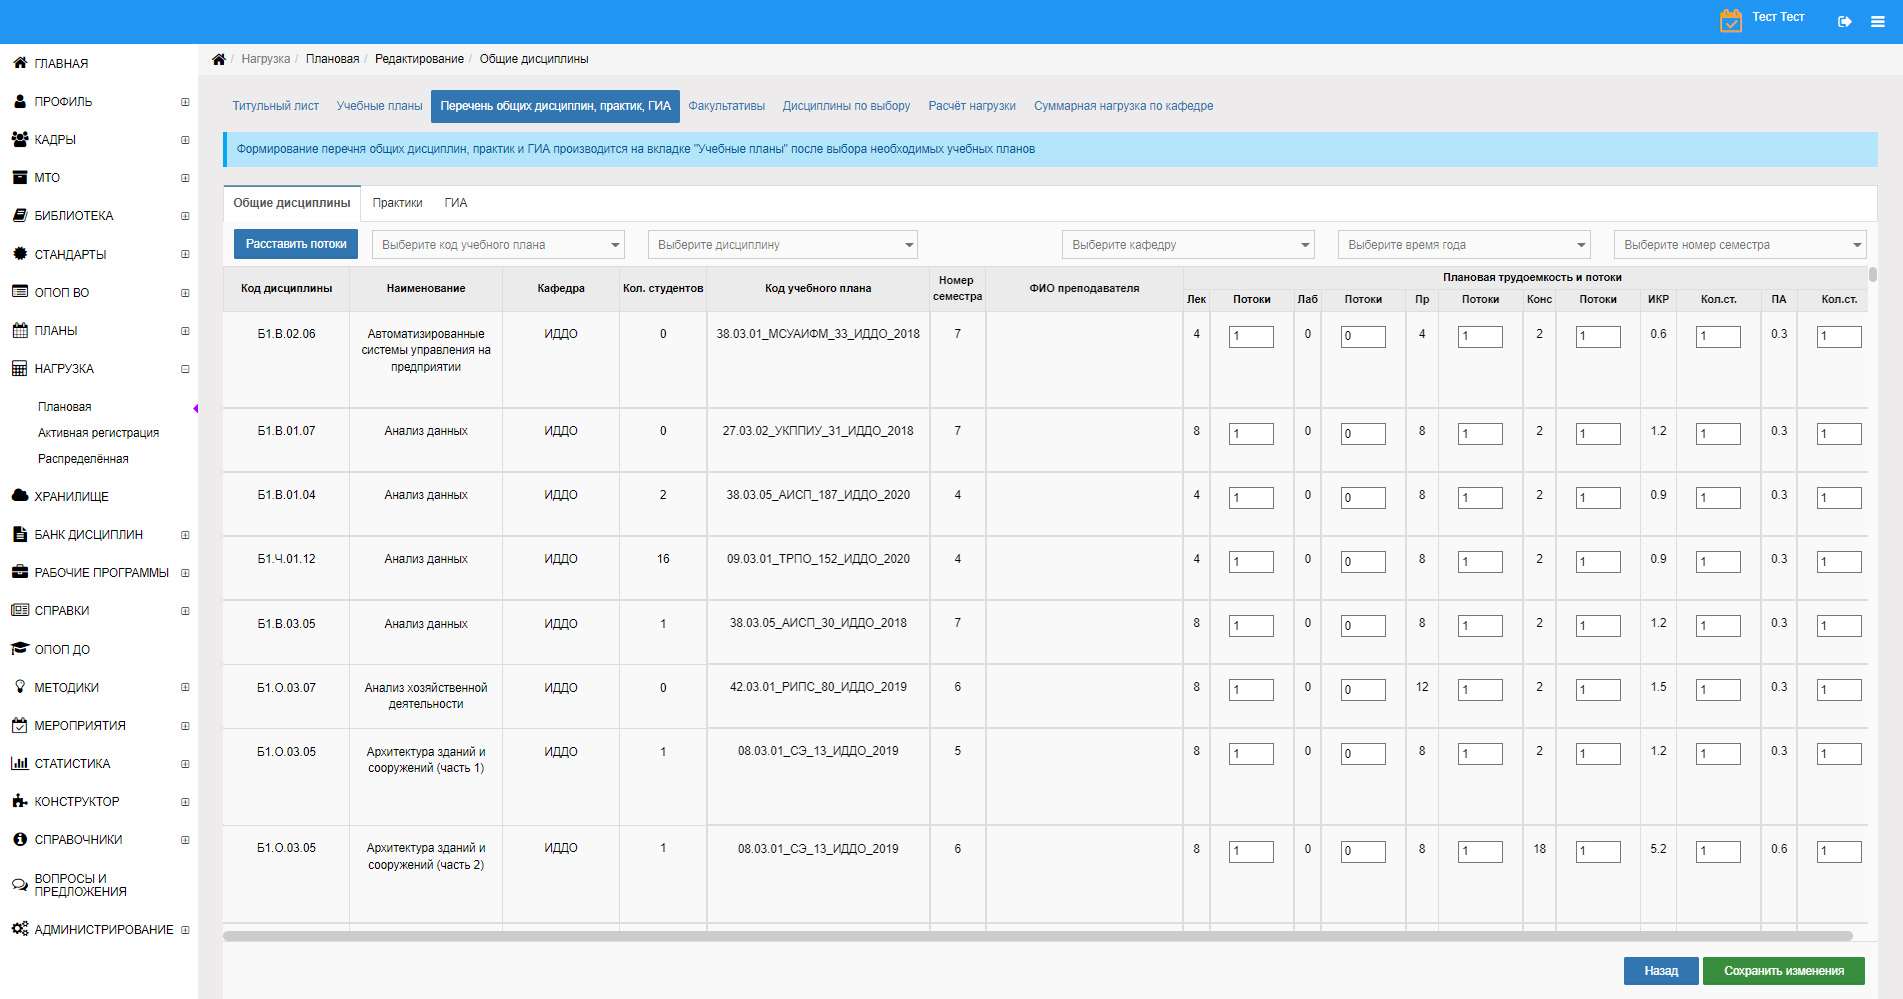Open Суммарная нагрузка по кафедре tab
1903x999 pixels.
(x=1123, y=106)
